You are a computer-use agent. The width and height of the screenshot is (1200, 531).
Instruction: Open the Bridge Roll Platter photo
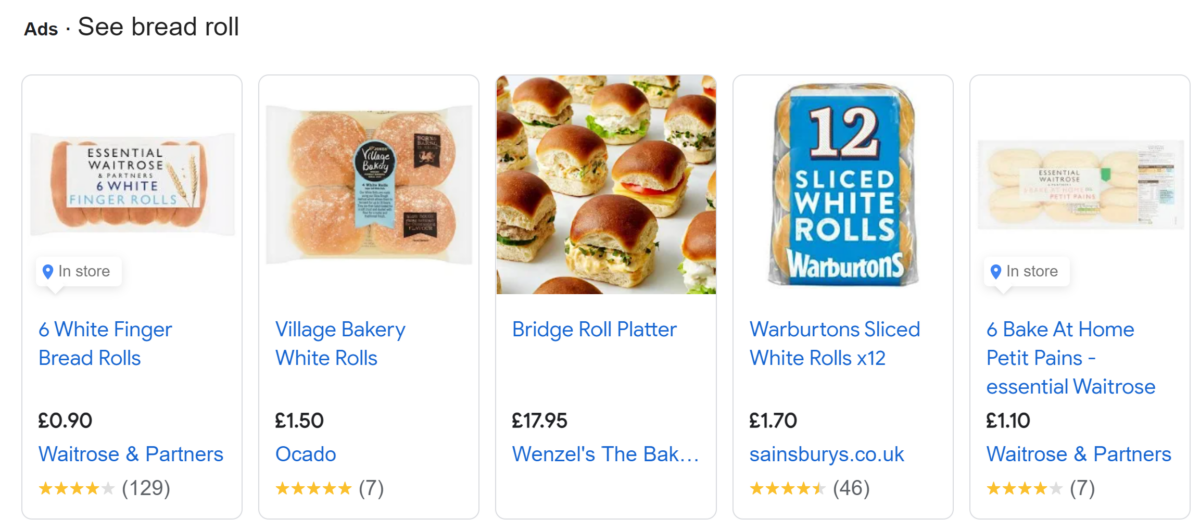pos(606,184)
